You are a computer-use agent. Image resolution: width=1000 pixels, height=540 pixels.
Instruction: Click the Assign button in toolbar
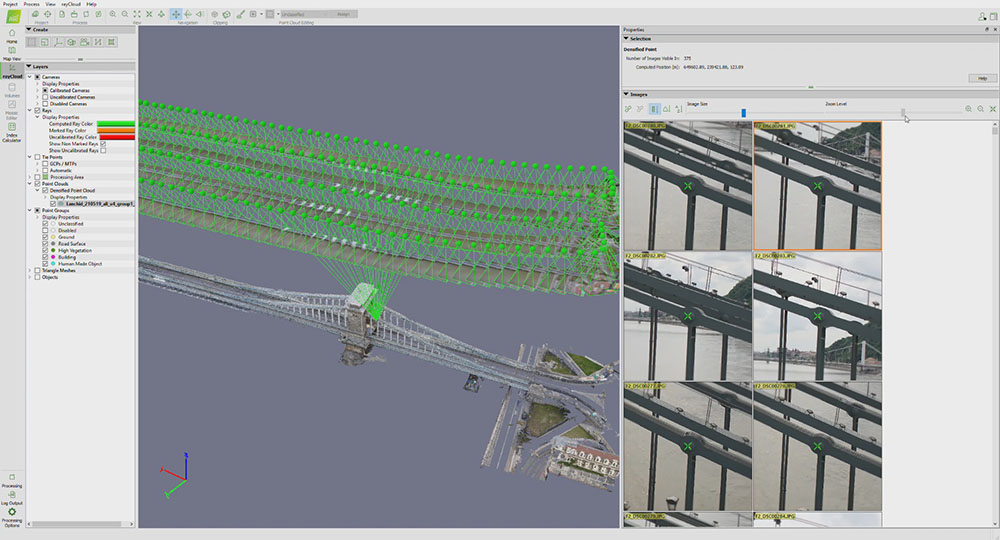click(x=343, y=14)
